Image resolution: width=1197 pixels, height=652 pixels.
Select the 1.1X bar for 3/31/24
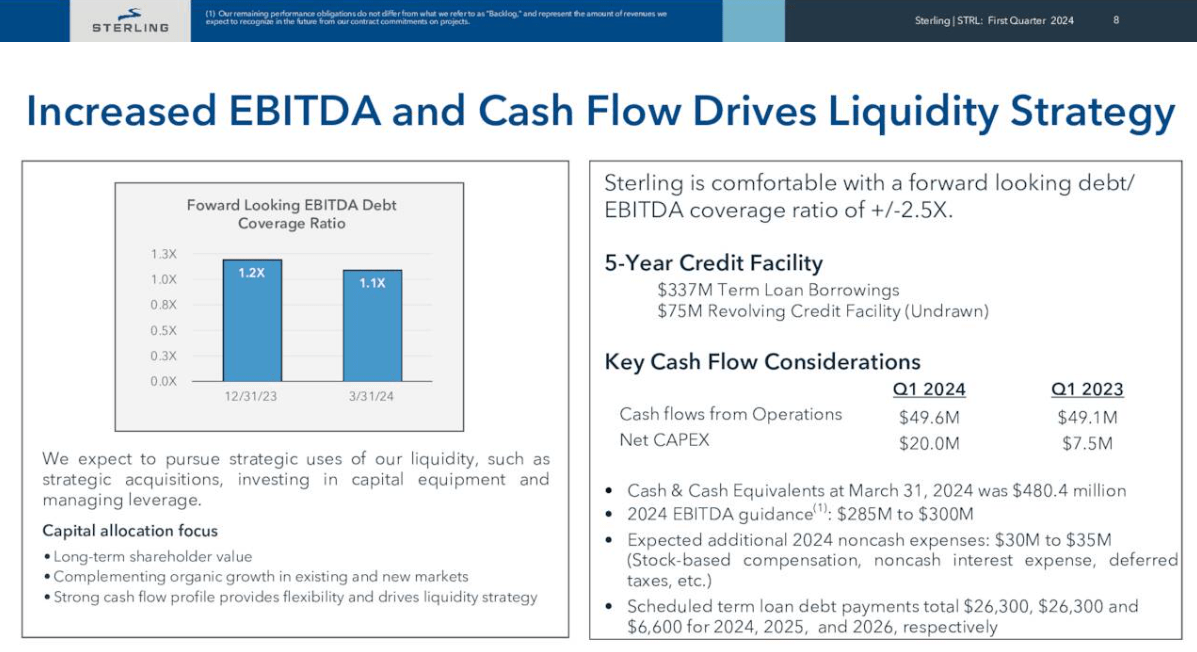click(372, 325)
